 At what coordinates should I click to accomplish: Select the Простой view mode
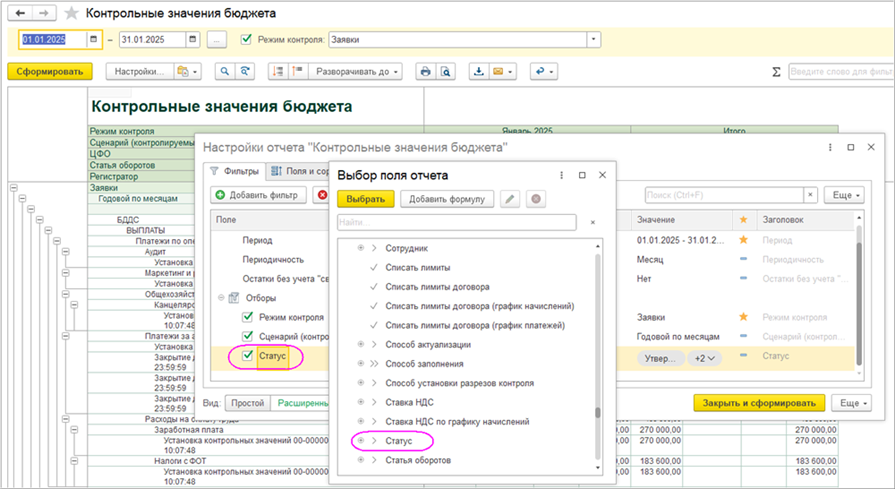248,403
